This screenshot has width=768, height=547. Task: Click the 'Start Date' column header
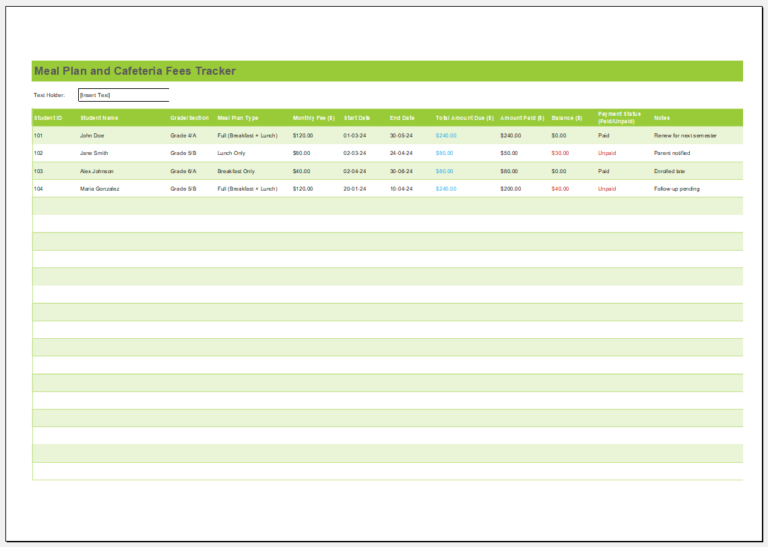pos(357,118)
